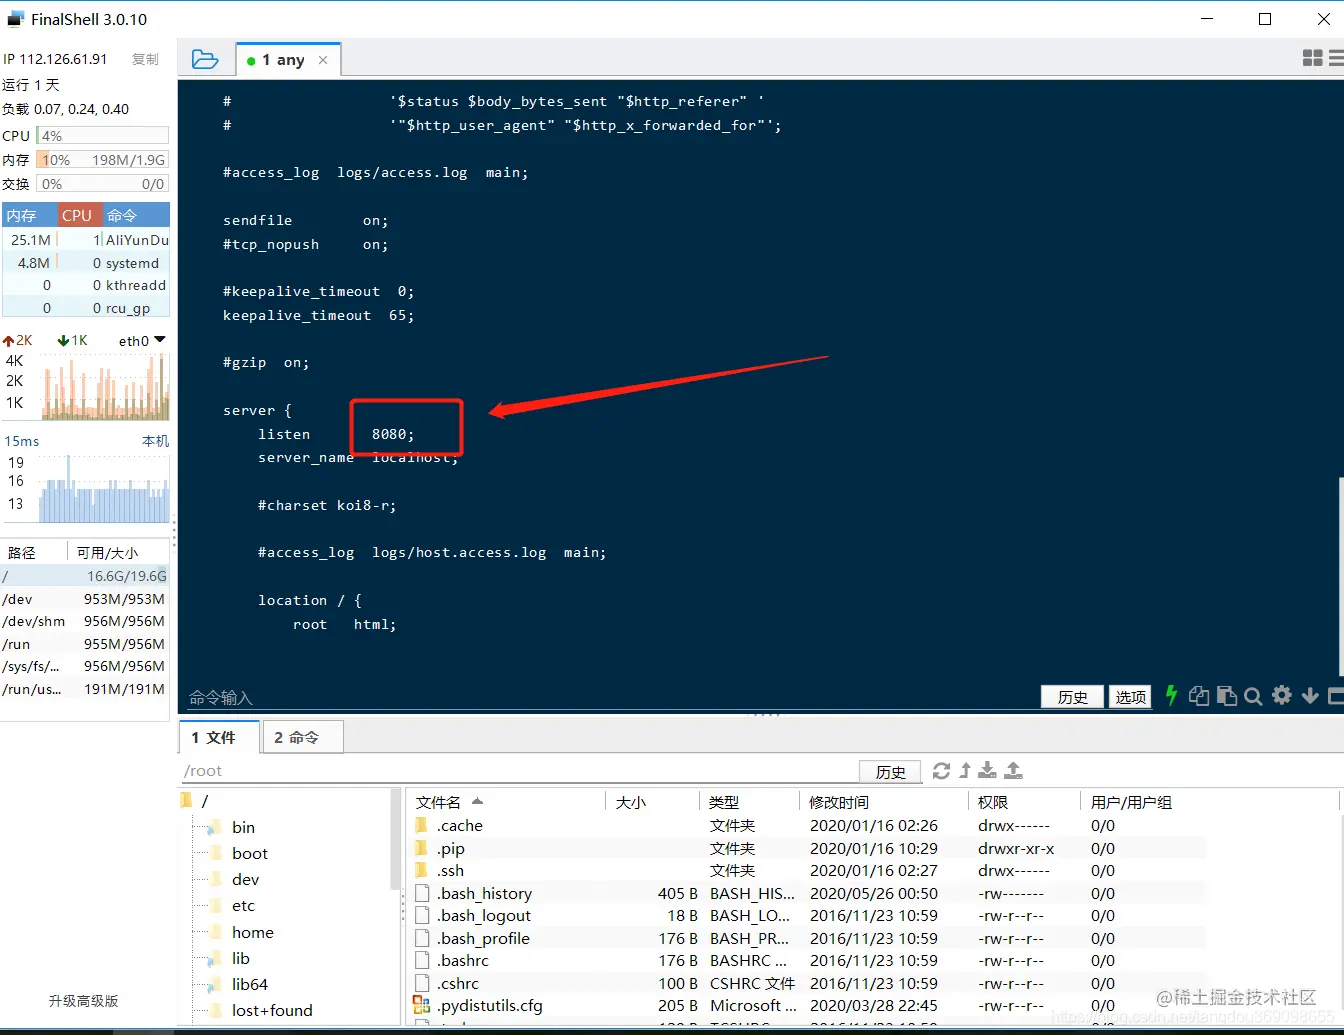Select the CPU column header in process list
This screenshot has width=1344, height=1035.
(x=79, y=215)
